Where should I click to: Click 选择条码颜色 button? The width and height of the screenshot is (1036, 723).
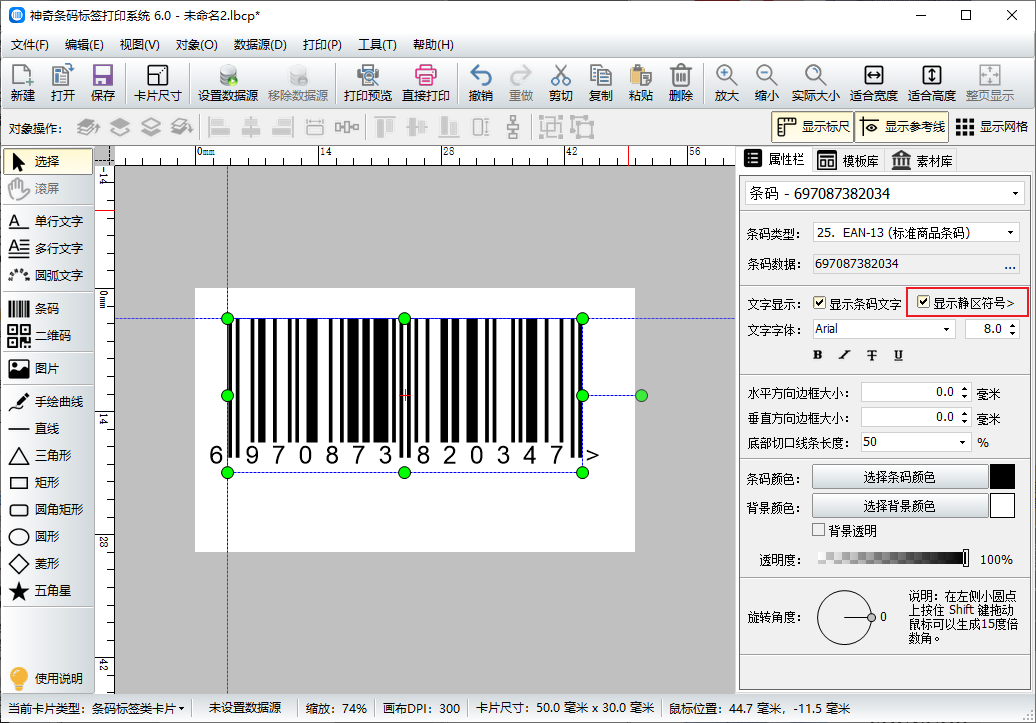[x=899, y=477]
